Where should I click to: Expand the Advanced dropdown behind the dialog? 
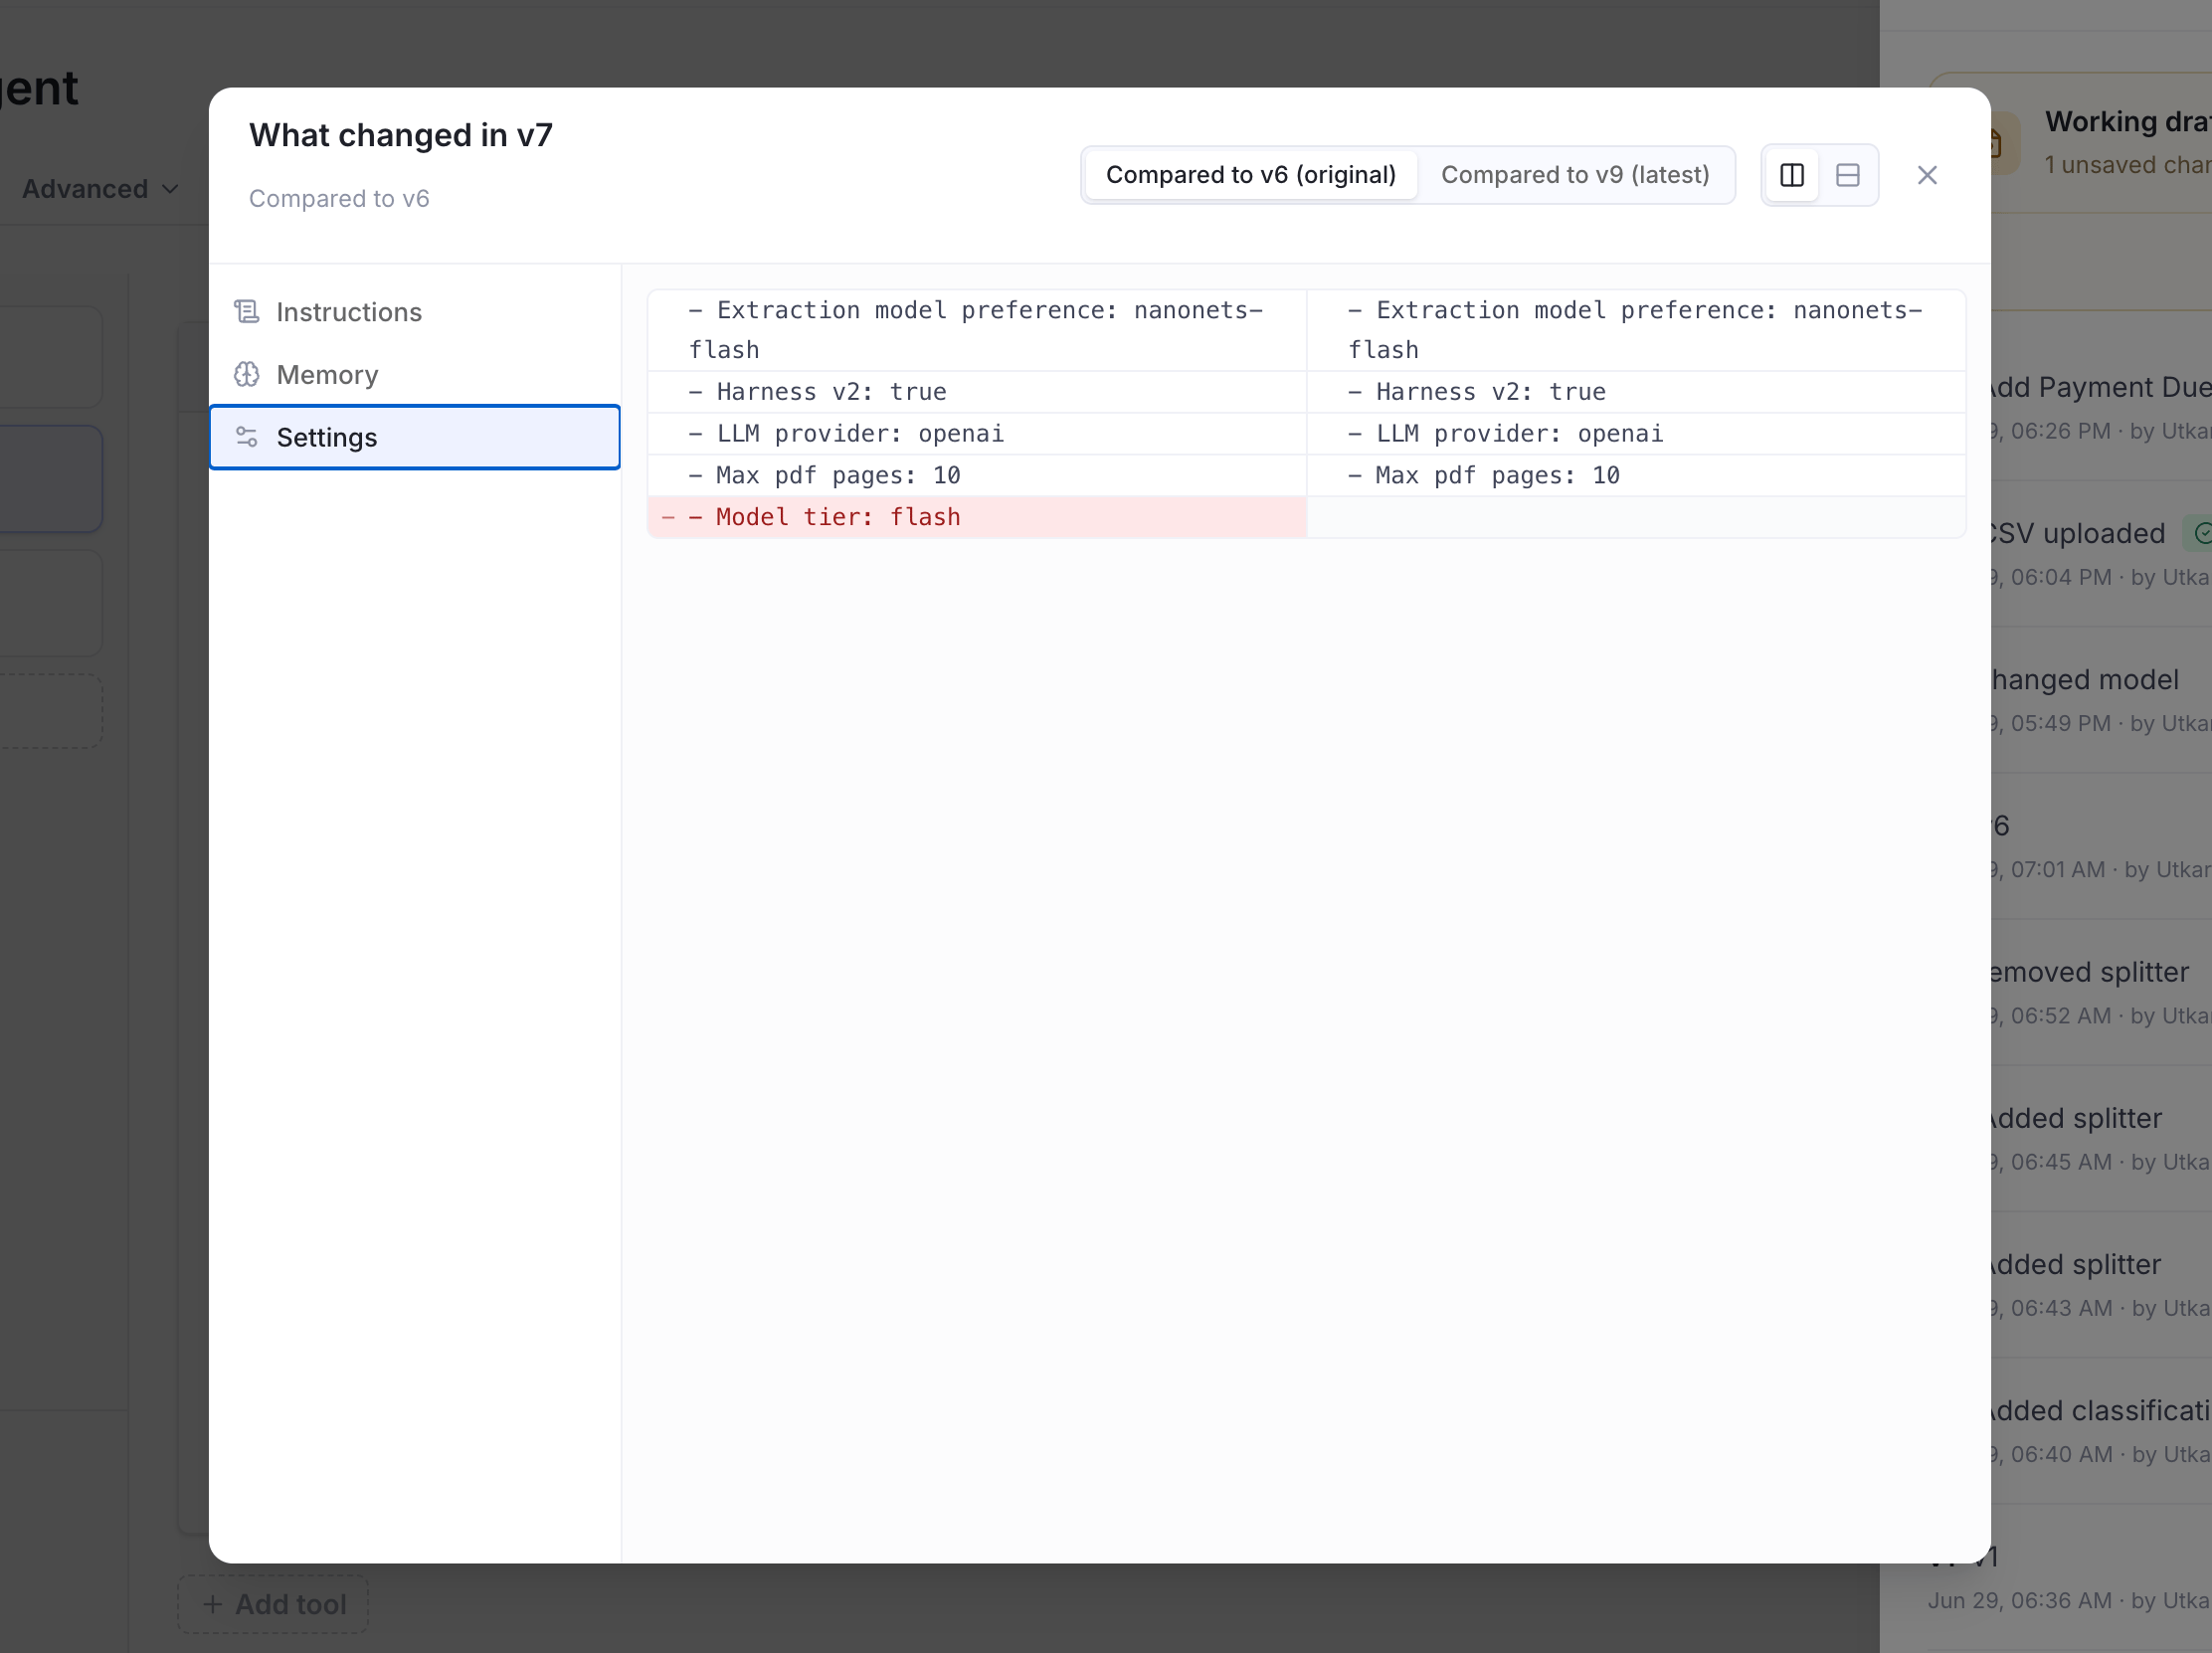pos(100,189)
